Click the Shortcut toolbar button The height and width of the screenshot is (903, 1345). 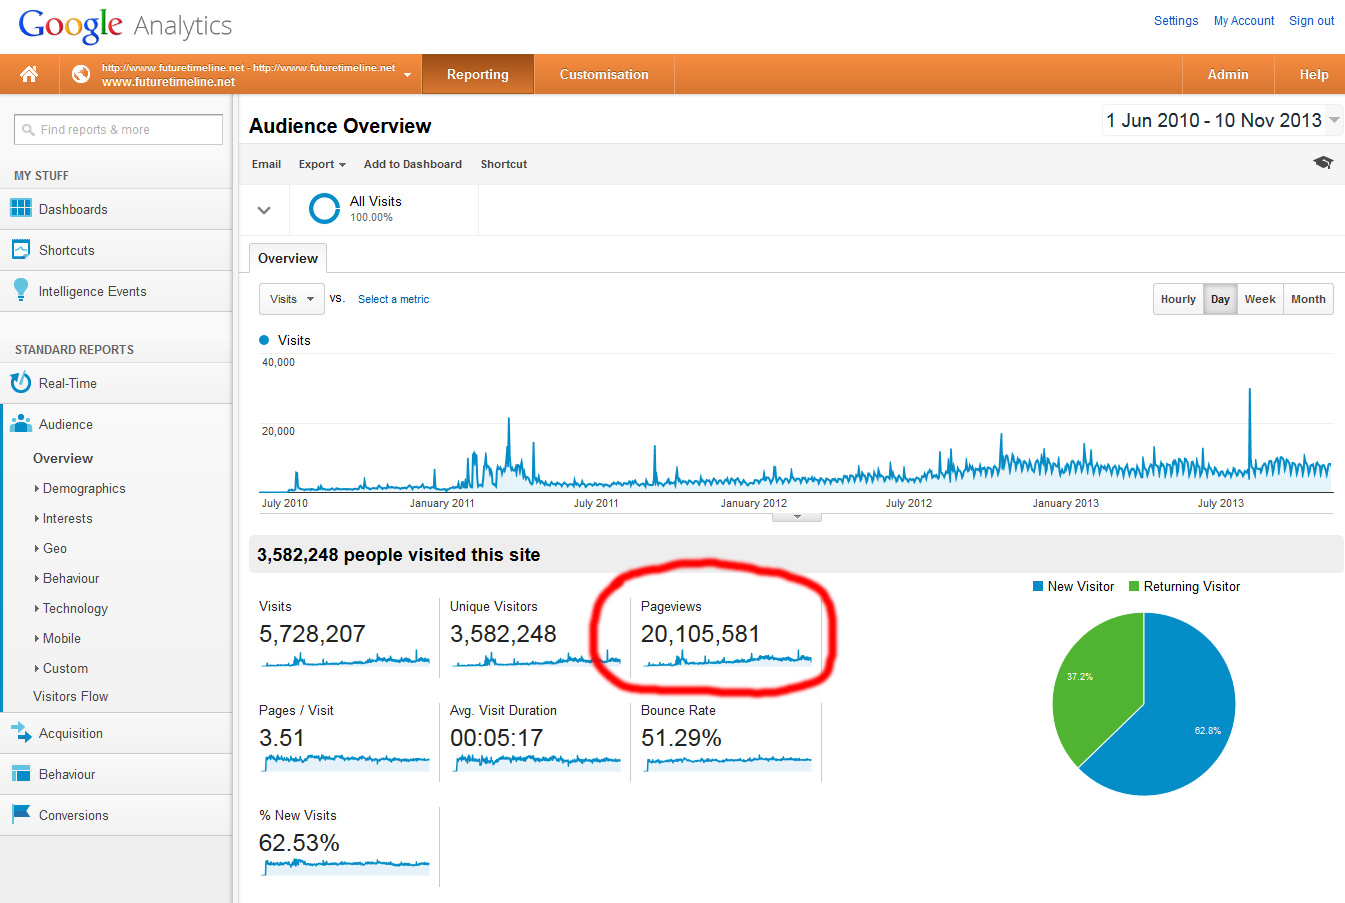pos(504,164)
